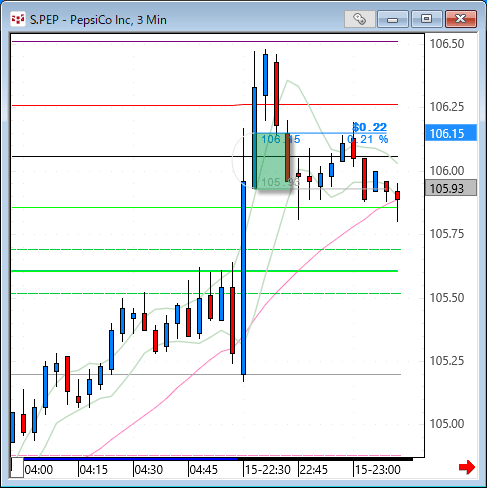
Task: Click the $0.22 measurement label
Action: (370, 127)
